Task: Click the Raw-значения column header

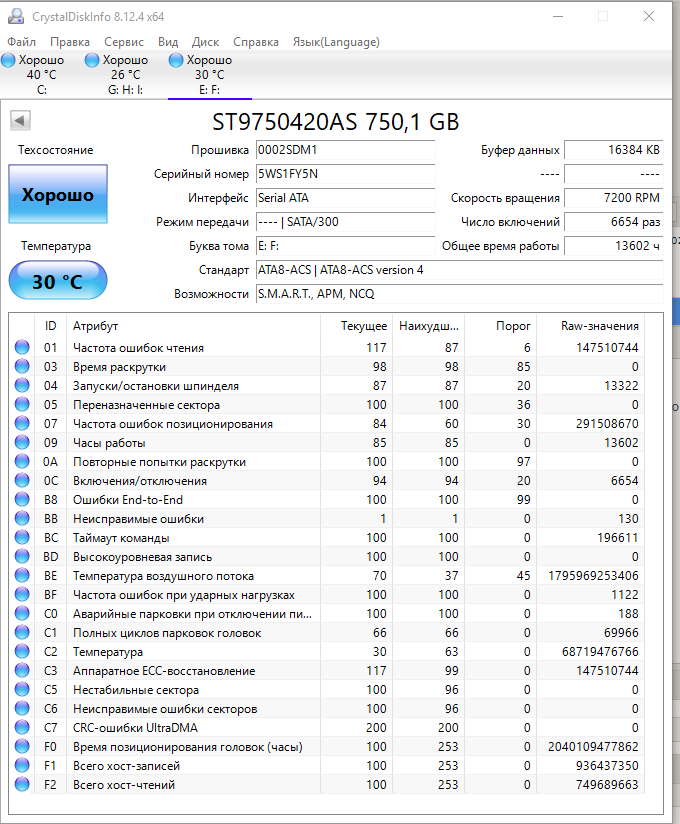Action: click(x=591, y=326)
